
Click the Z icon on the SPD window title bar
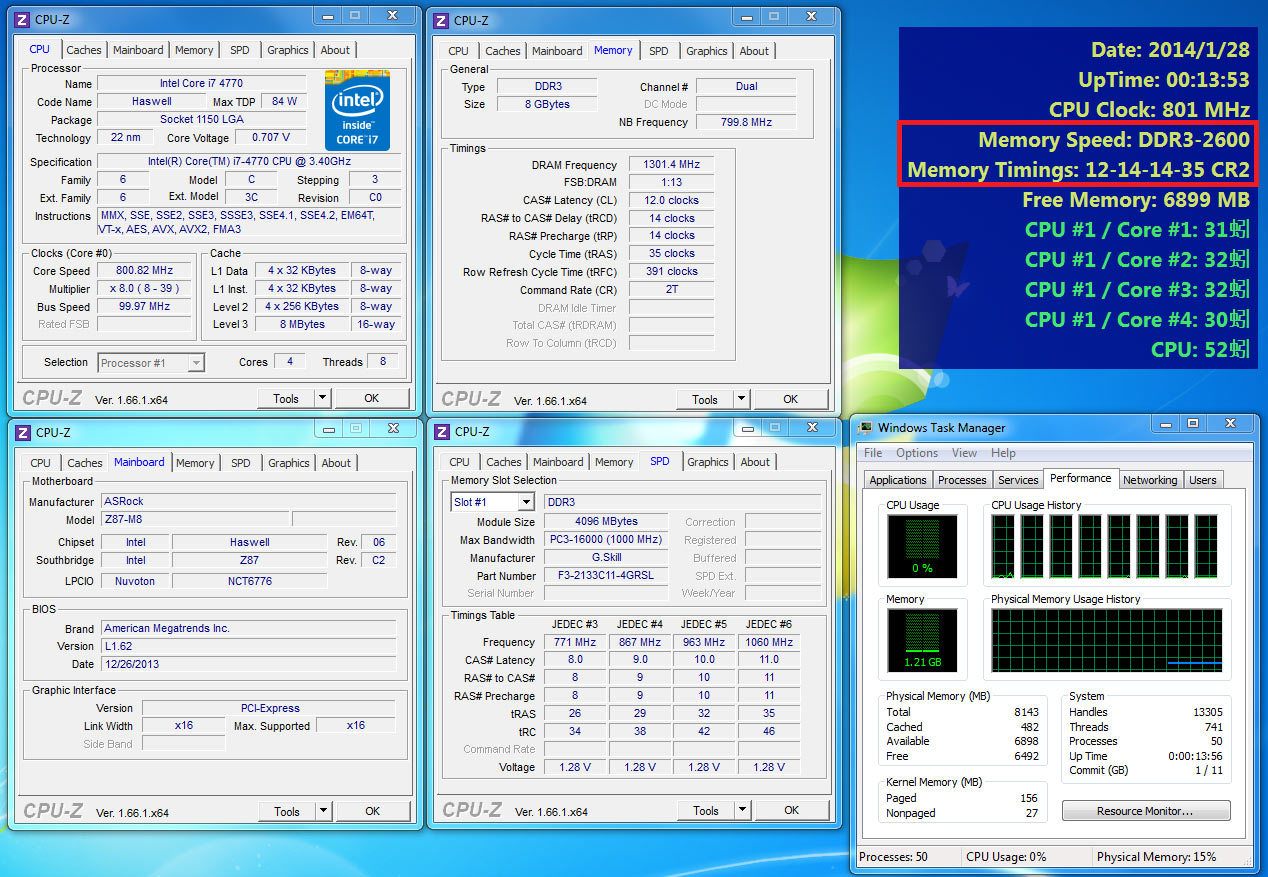coord(440,431)
